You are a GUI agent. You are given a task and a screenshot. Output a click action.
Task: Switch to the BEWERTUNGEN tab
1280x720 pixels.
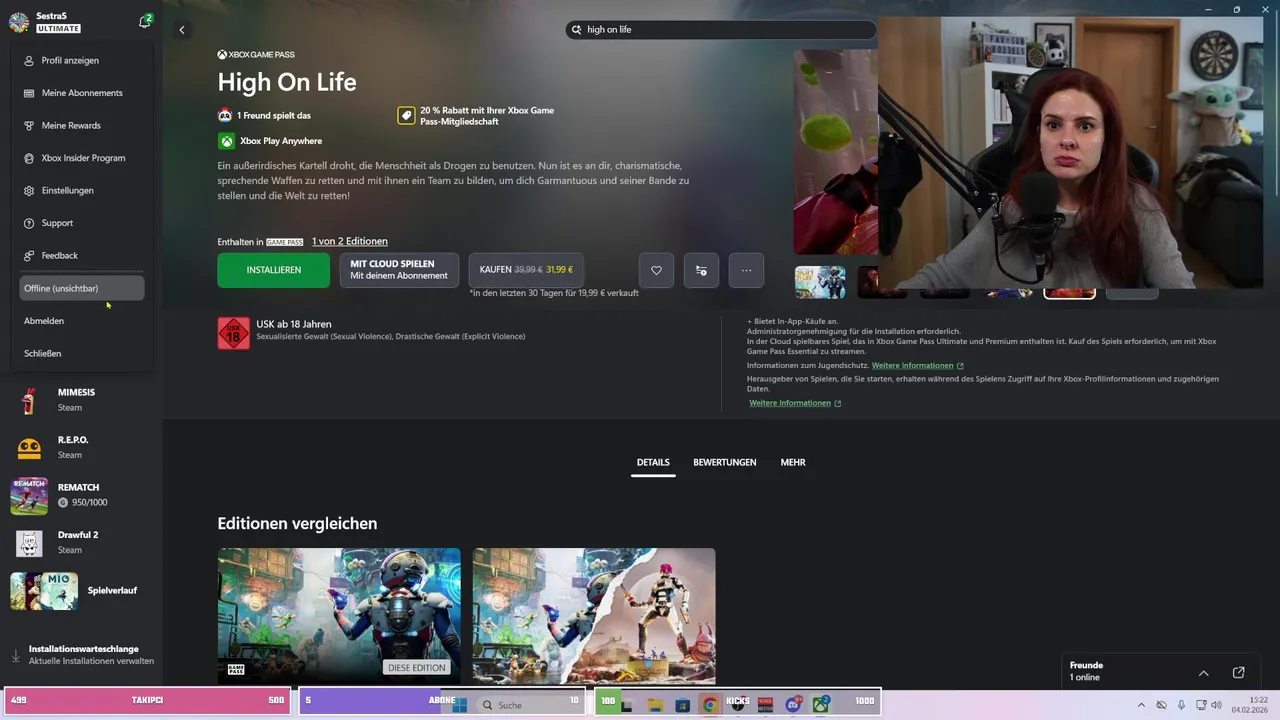coord(724,462)
